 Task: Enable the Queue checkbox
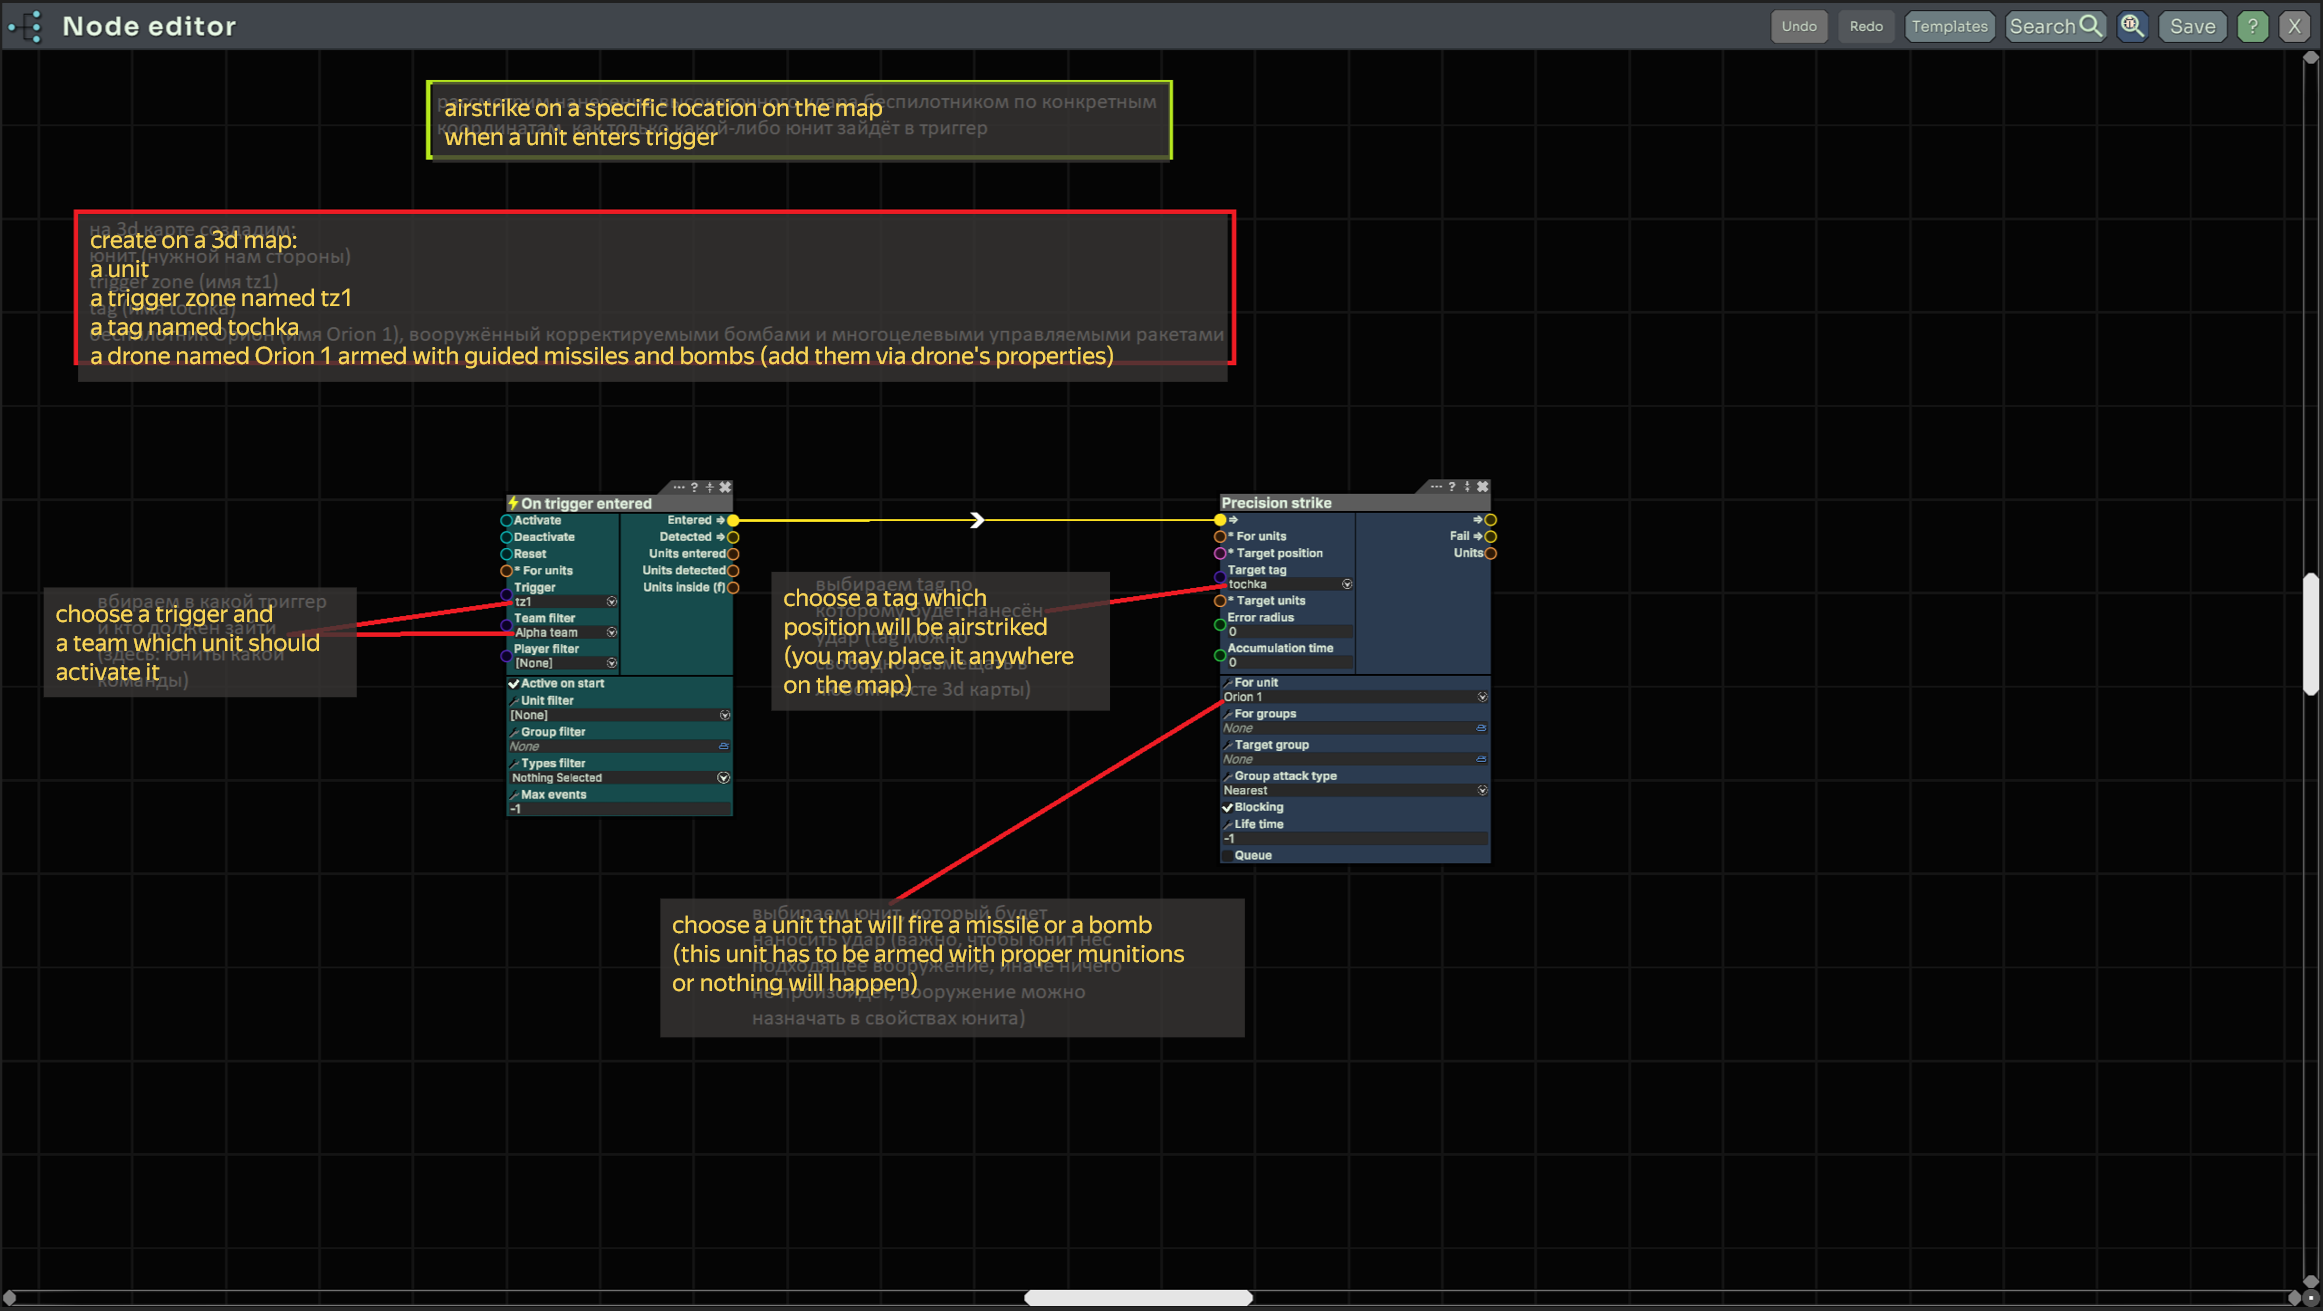[1228, 855]
